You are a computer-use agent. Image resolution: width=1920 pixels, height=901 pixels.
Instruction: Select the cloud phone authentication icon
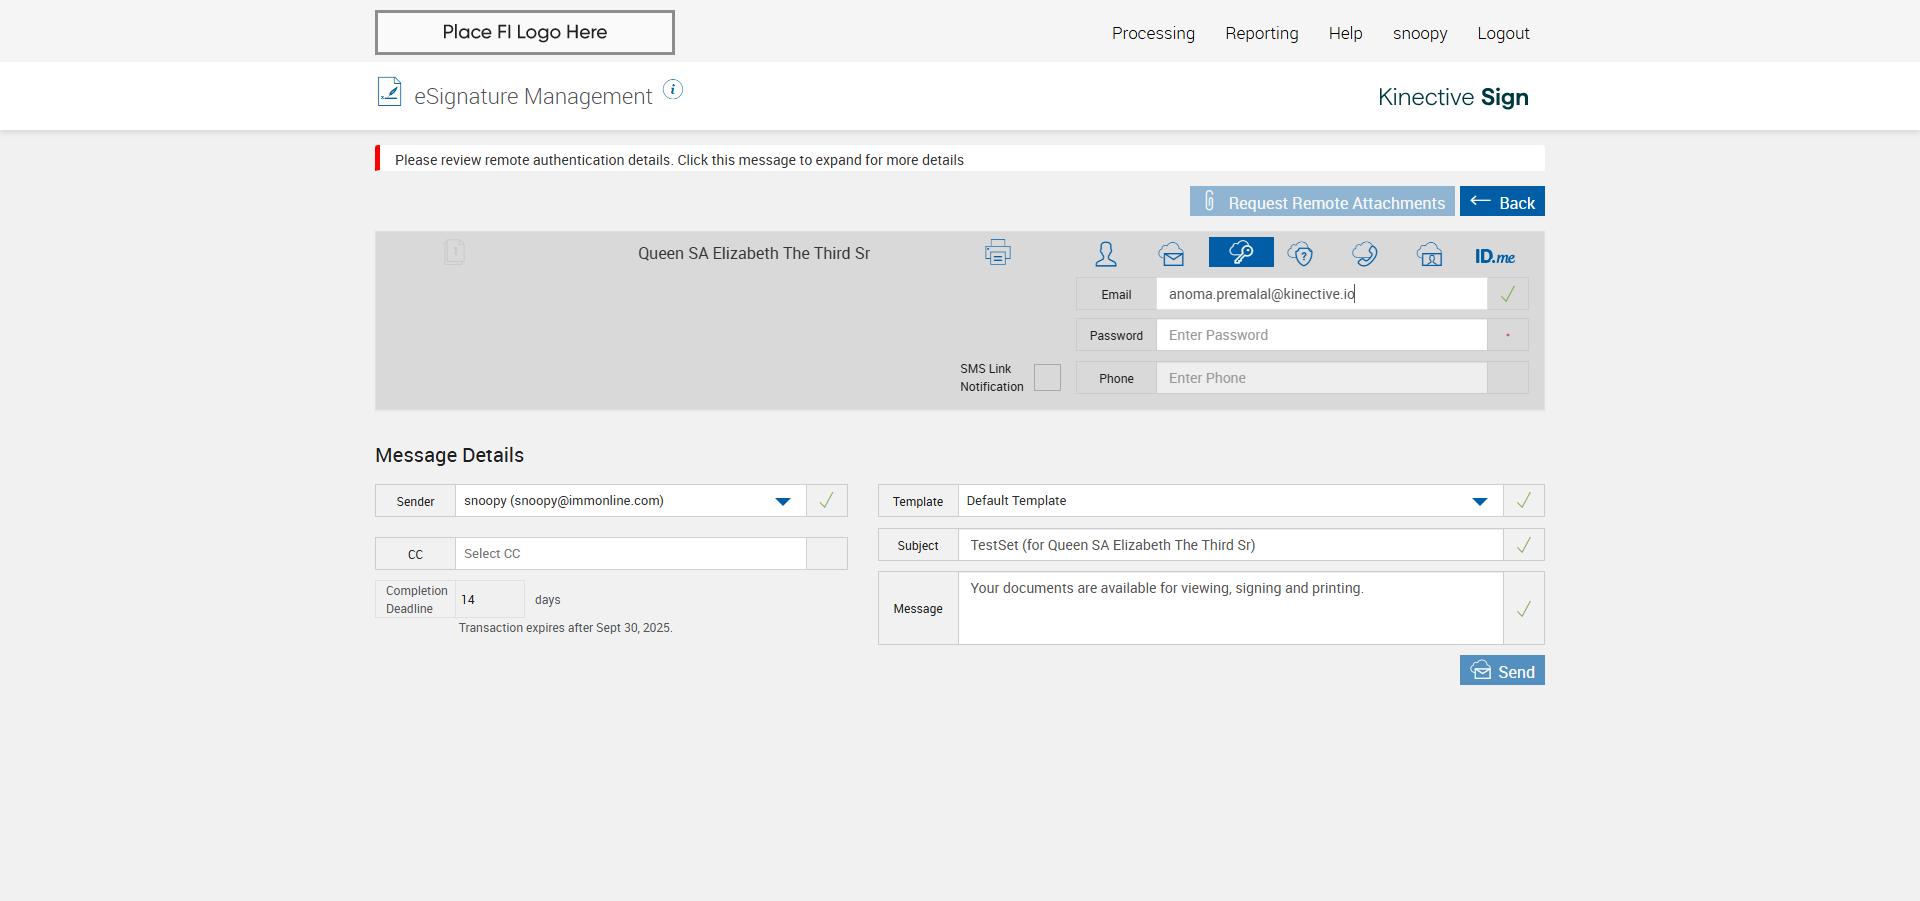(x=1364, y=254)
